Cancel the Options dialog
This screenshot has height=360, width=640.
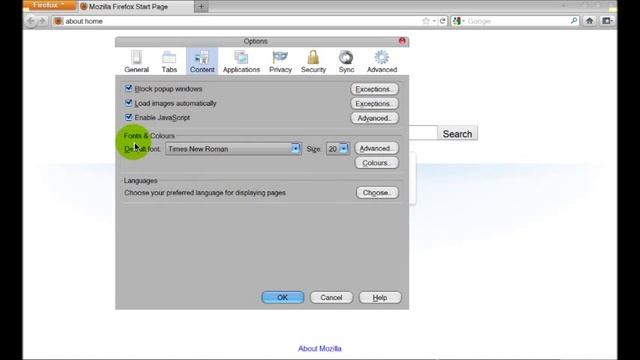tap(331, 298)
